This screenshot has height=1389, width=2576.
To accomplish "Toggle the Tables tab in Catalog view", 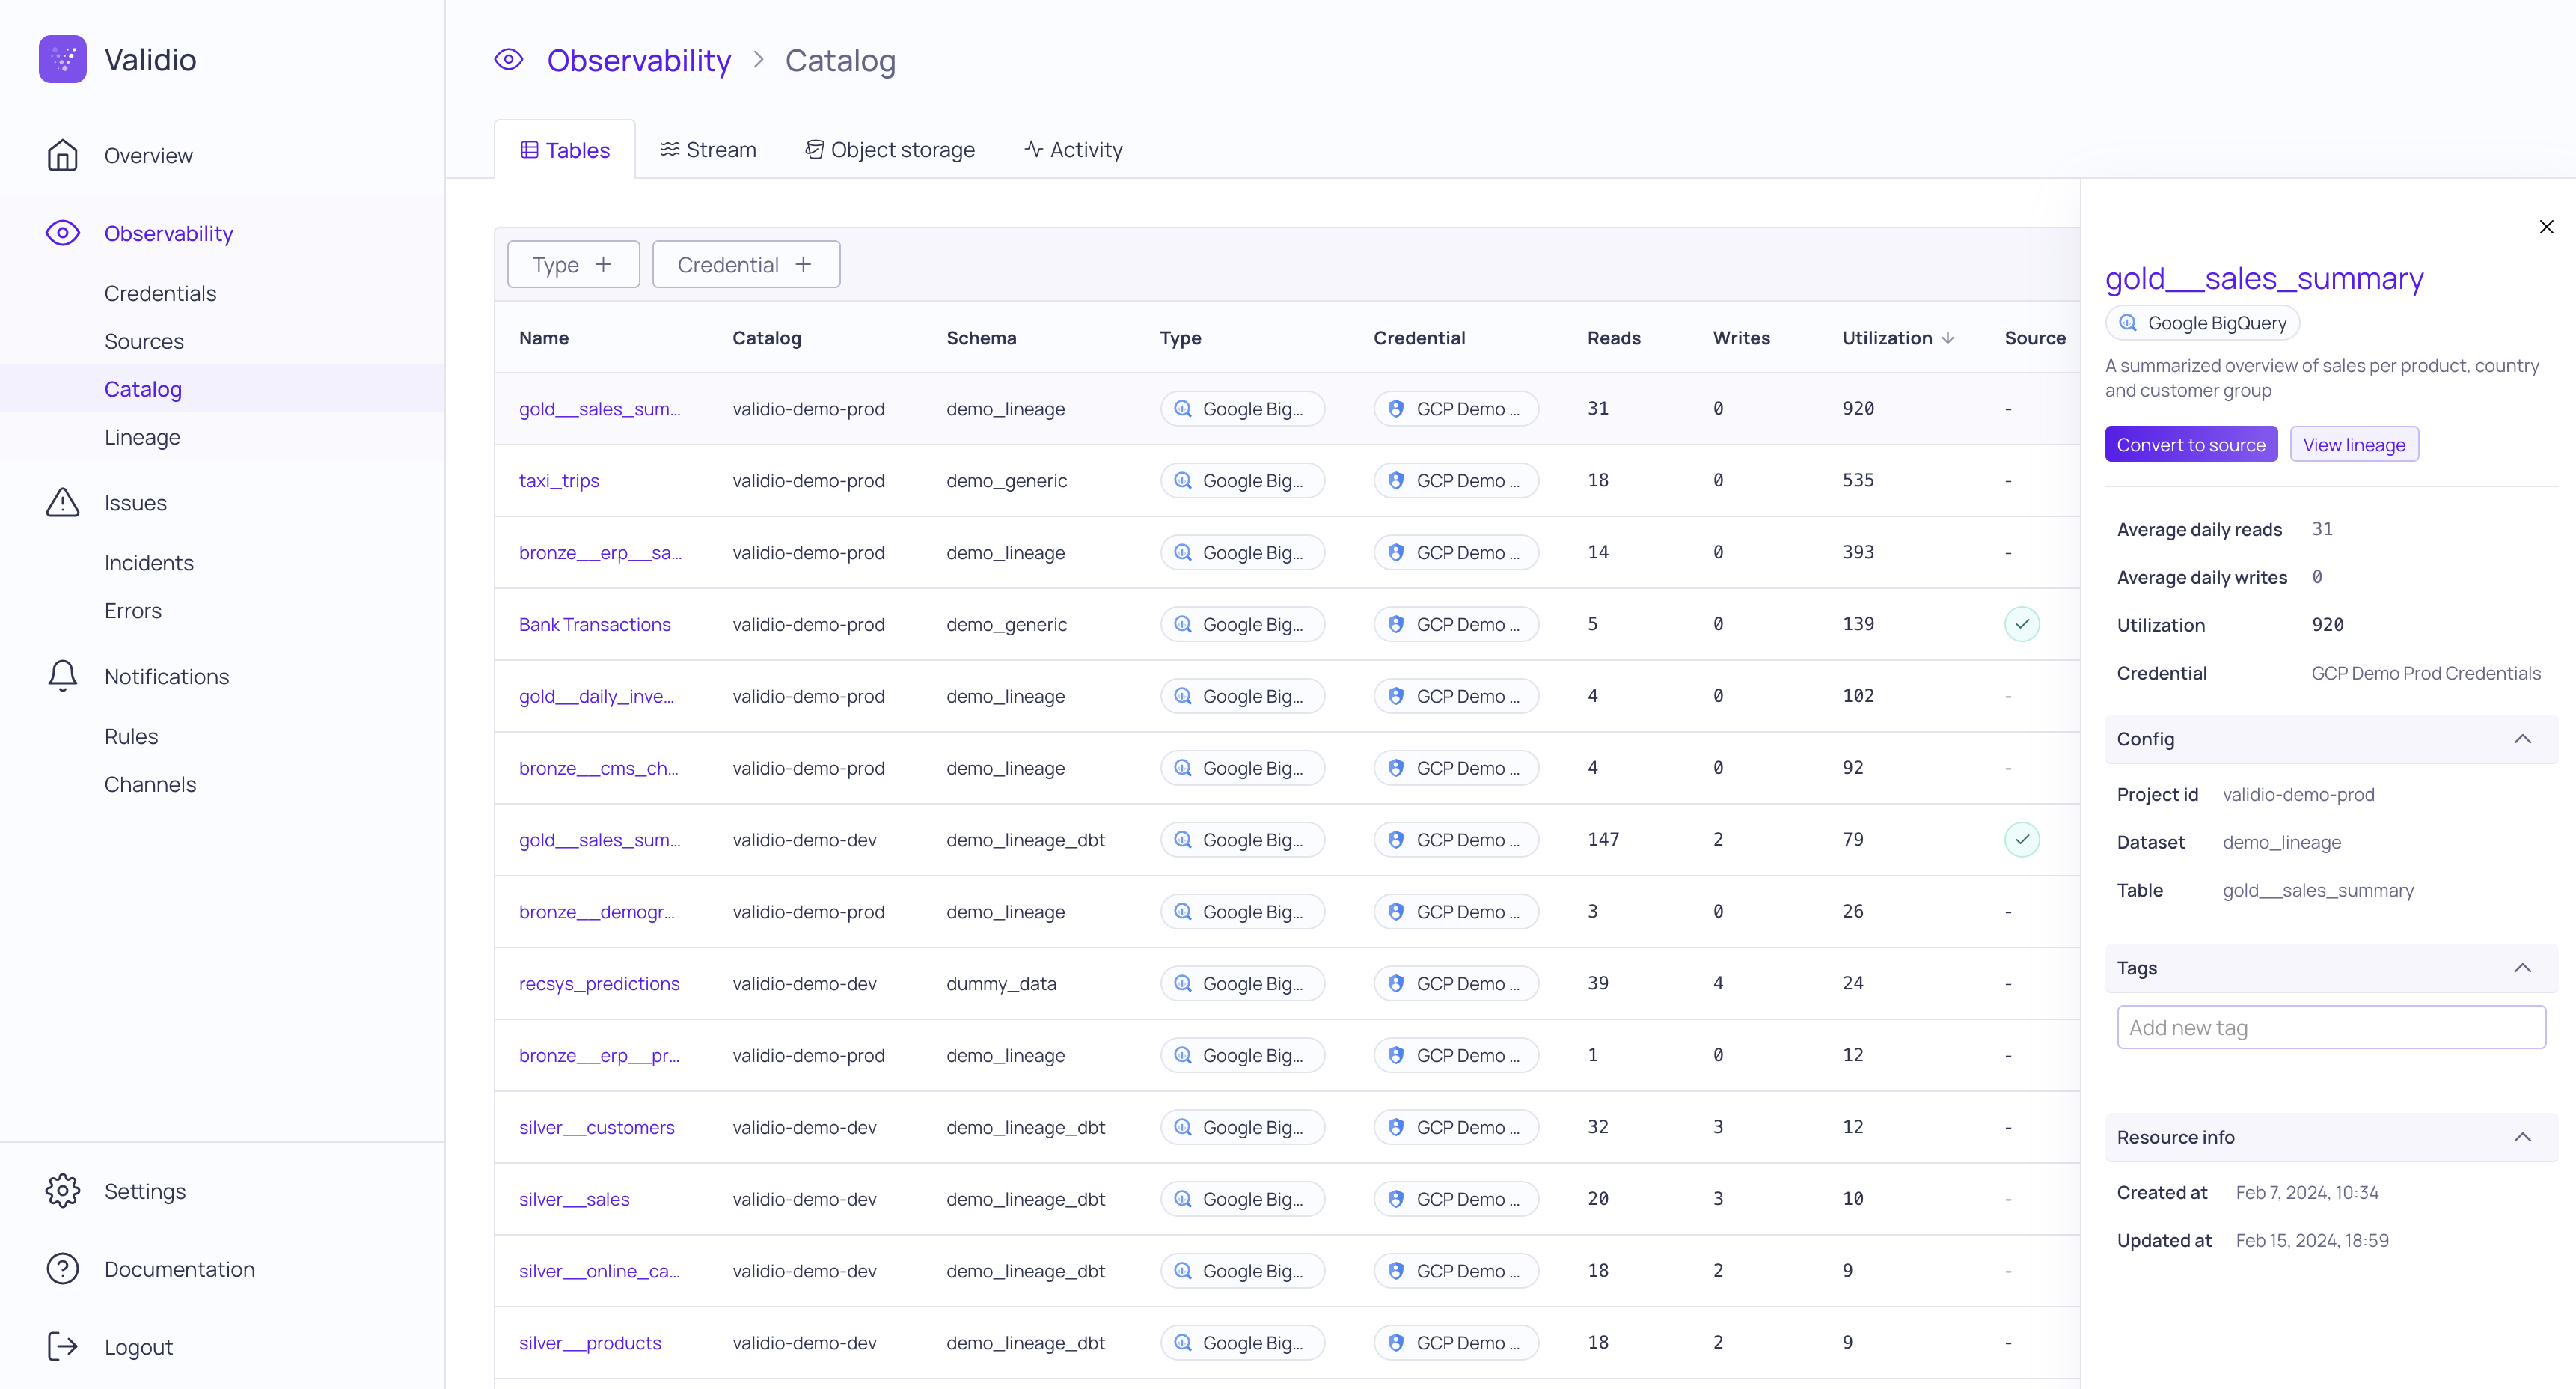I will pos(564,149).
